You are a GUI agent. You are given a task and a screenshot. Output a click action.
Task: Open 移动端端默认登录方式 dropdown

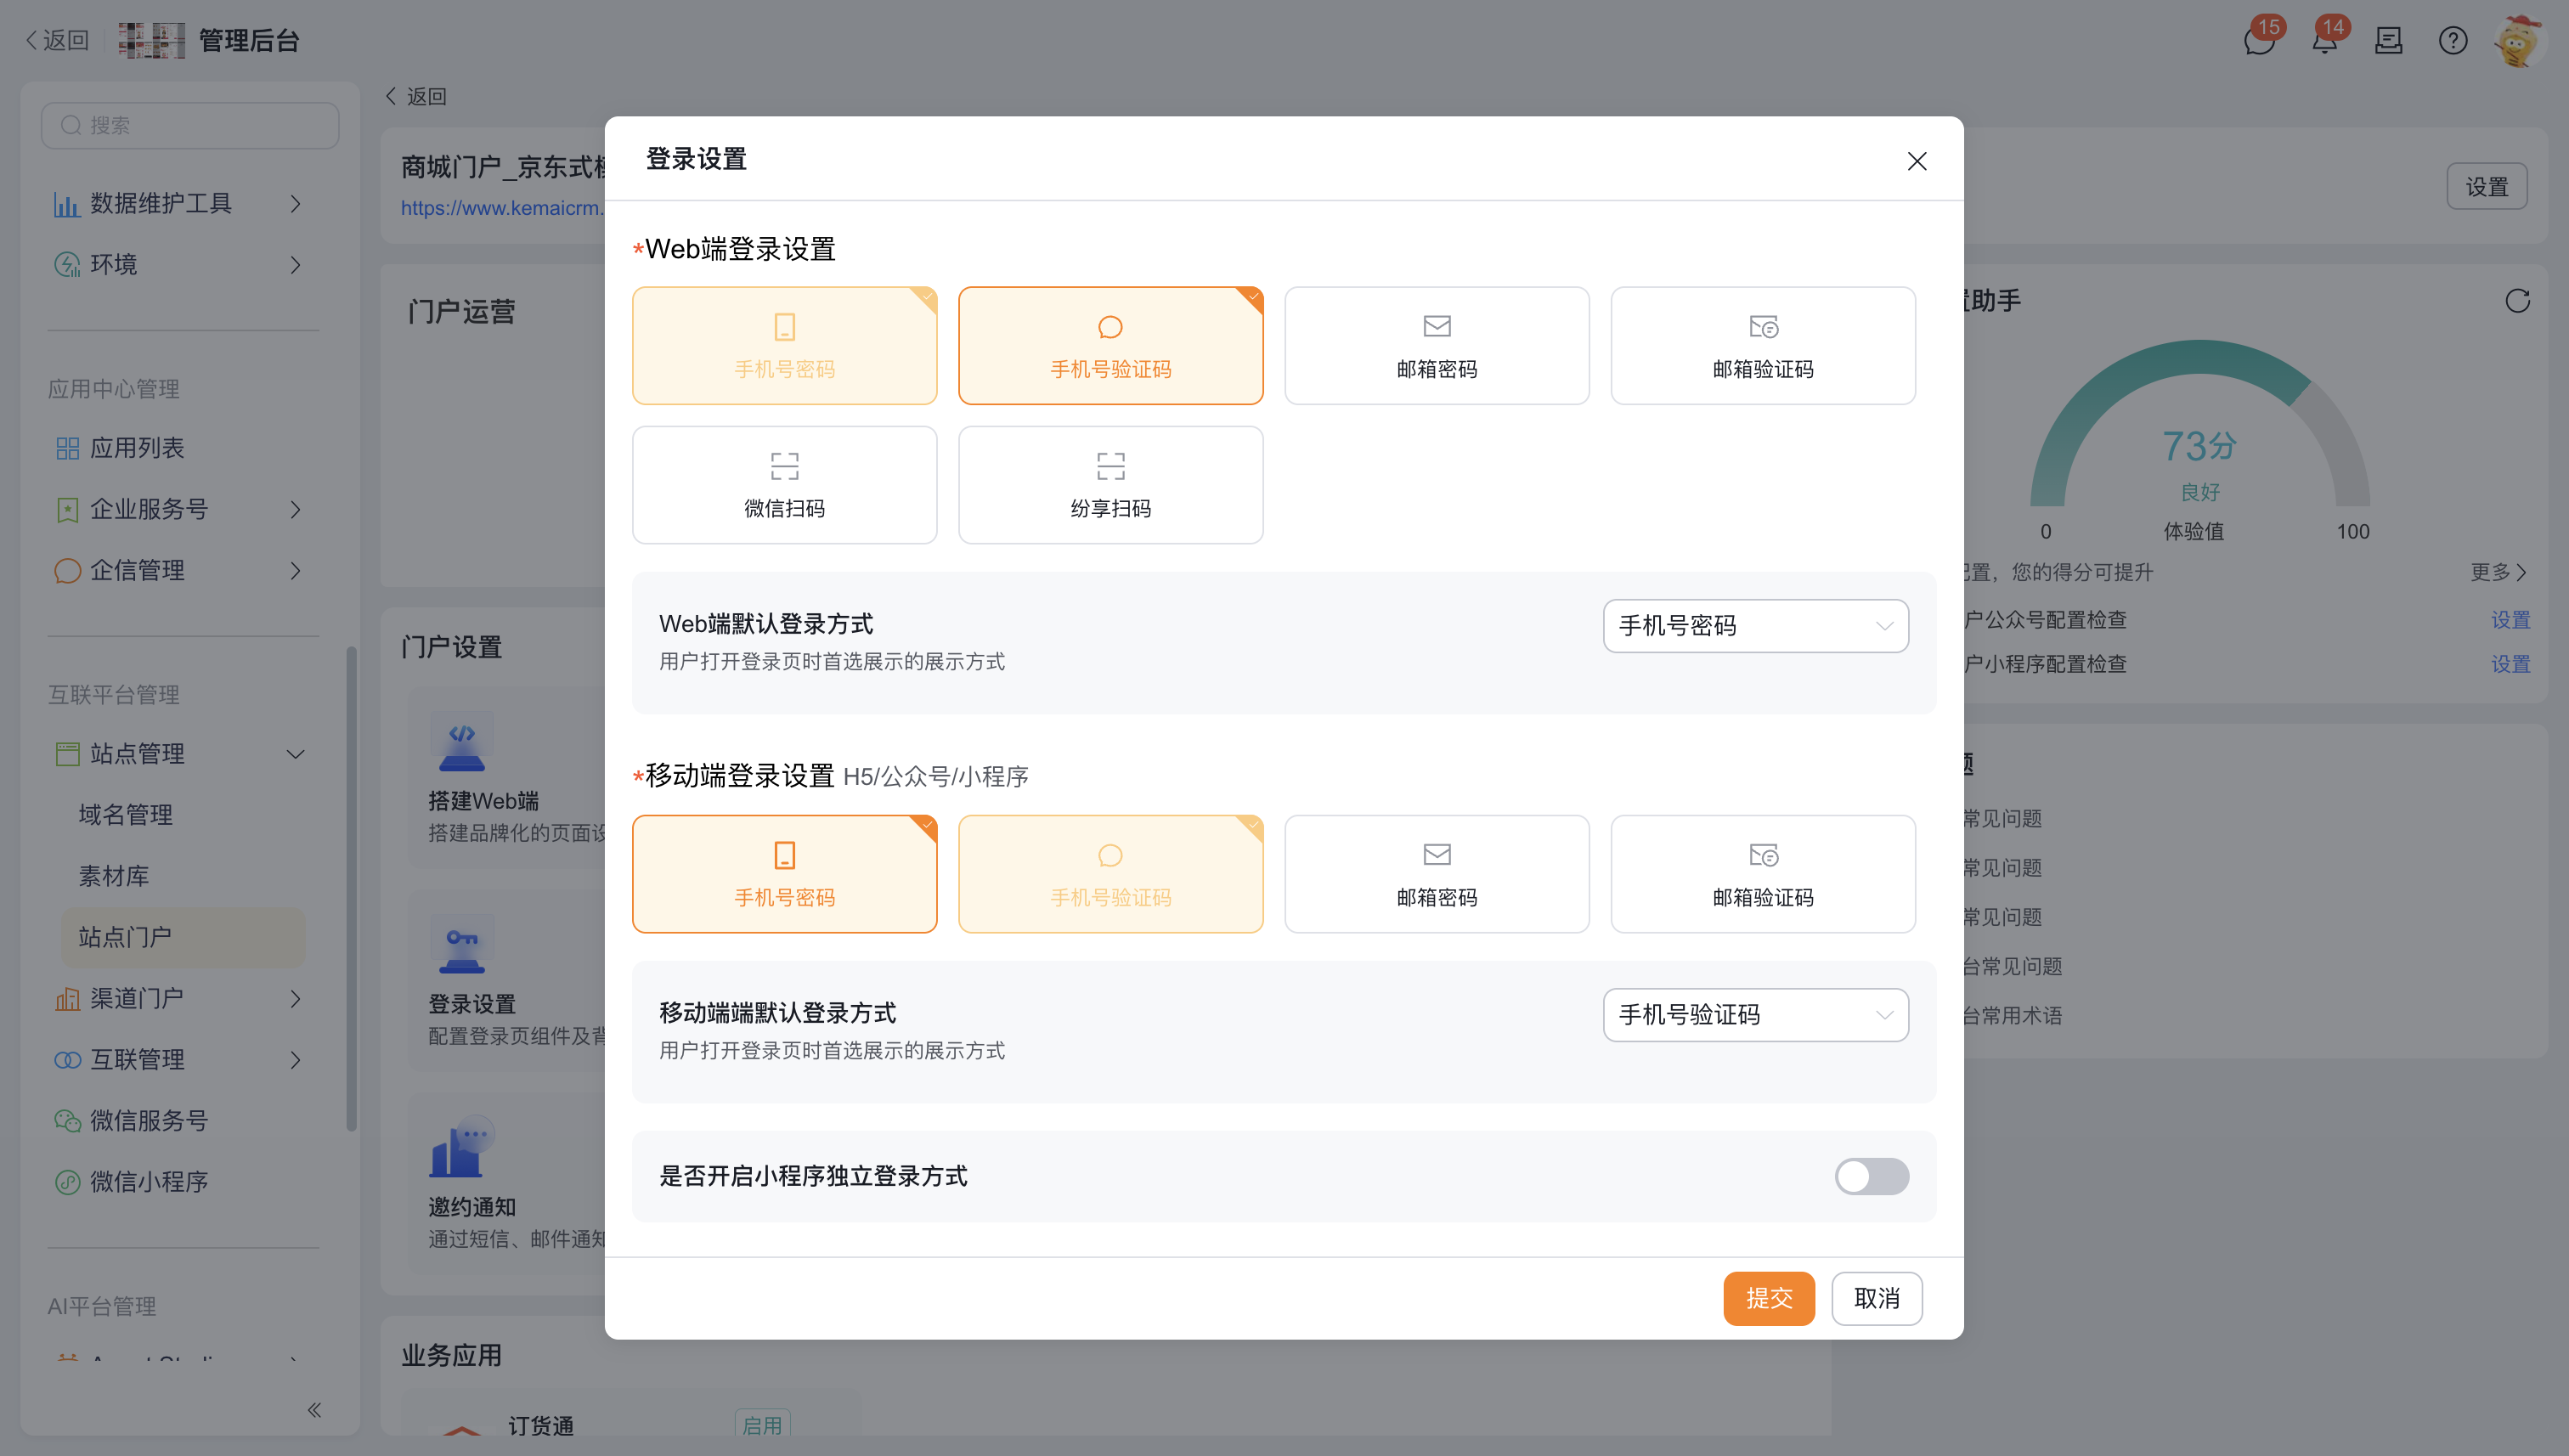point(1755,1015)
